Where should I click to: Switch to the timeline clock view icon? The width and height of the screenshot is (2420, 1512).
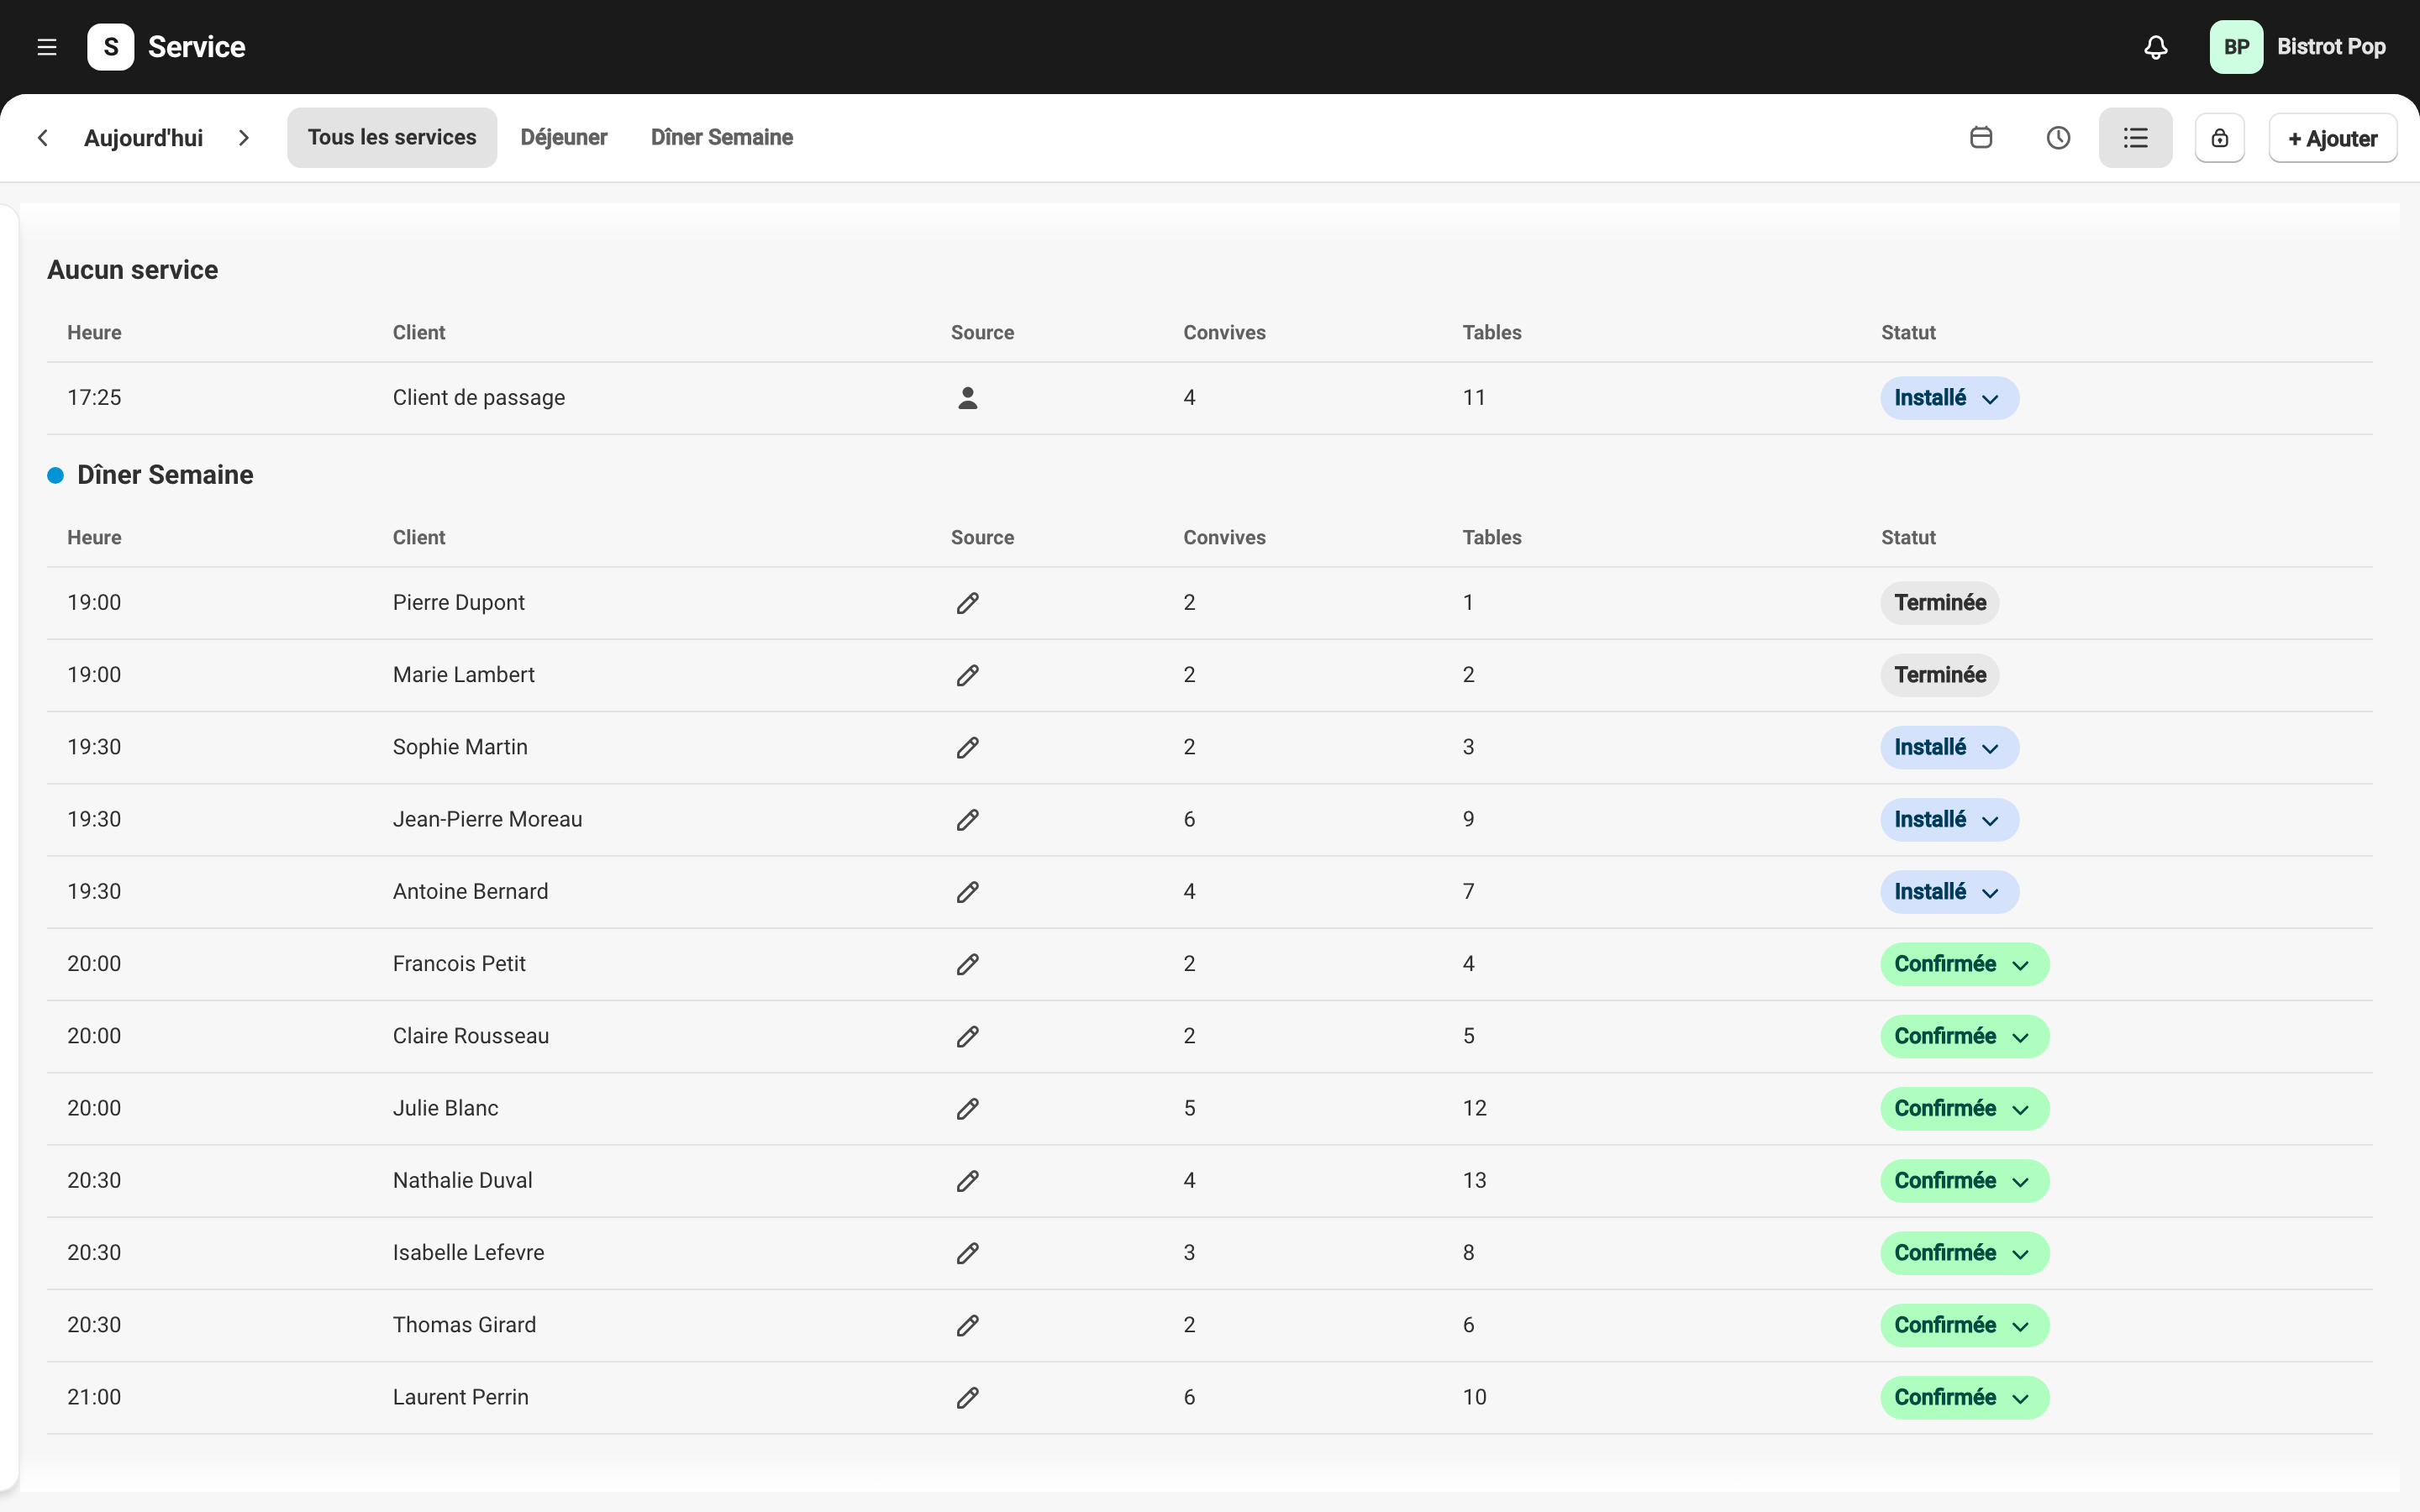click(x=2058, y=138)
